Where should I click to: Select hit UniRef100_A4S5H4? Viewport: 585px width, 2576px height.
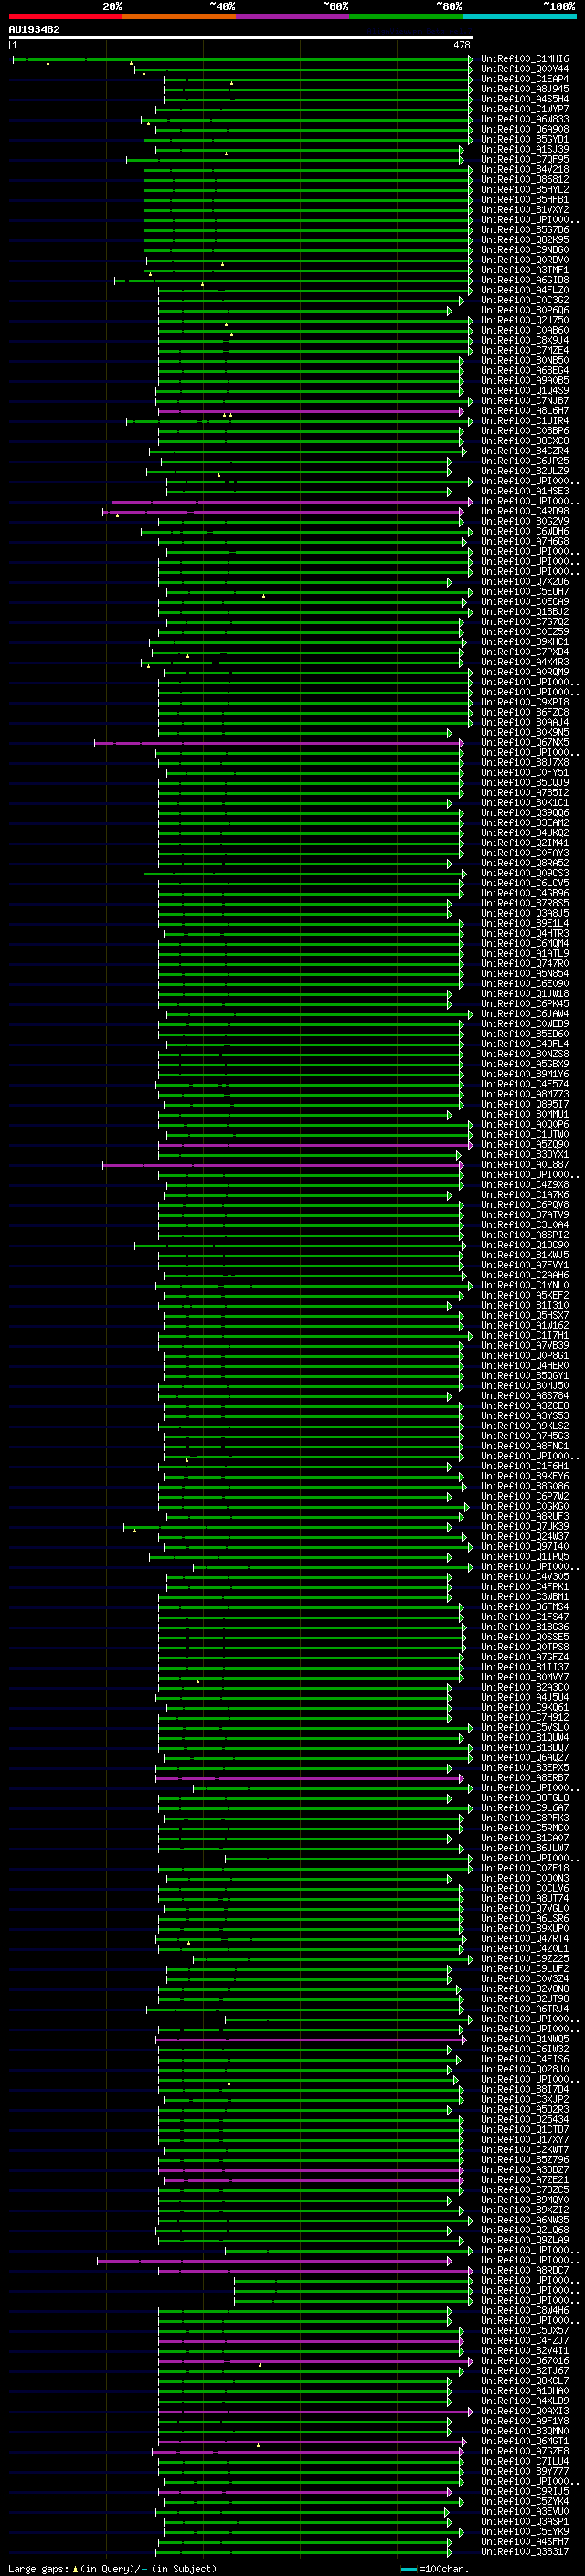(525, 100)
